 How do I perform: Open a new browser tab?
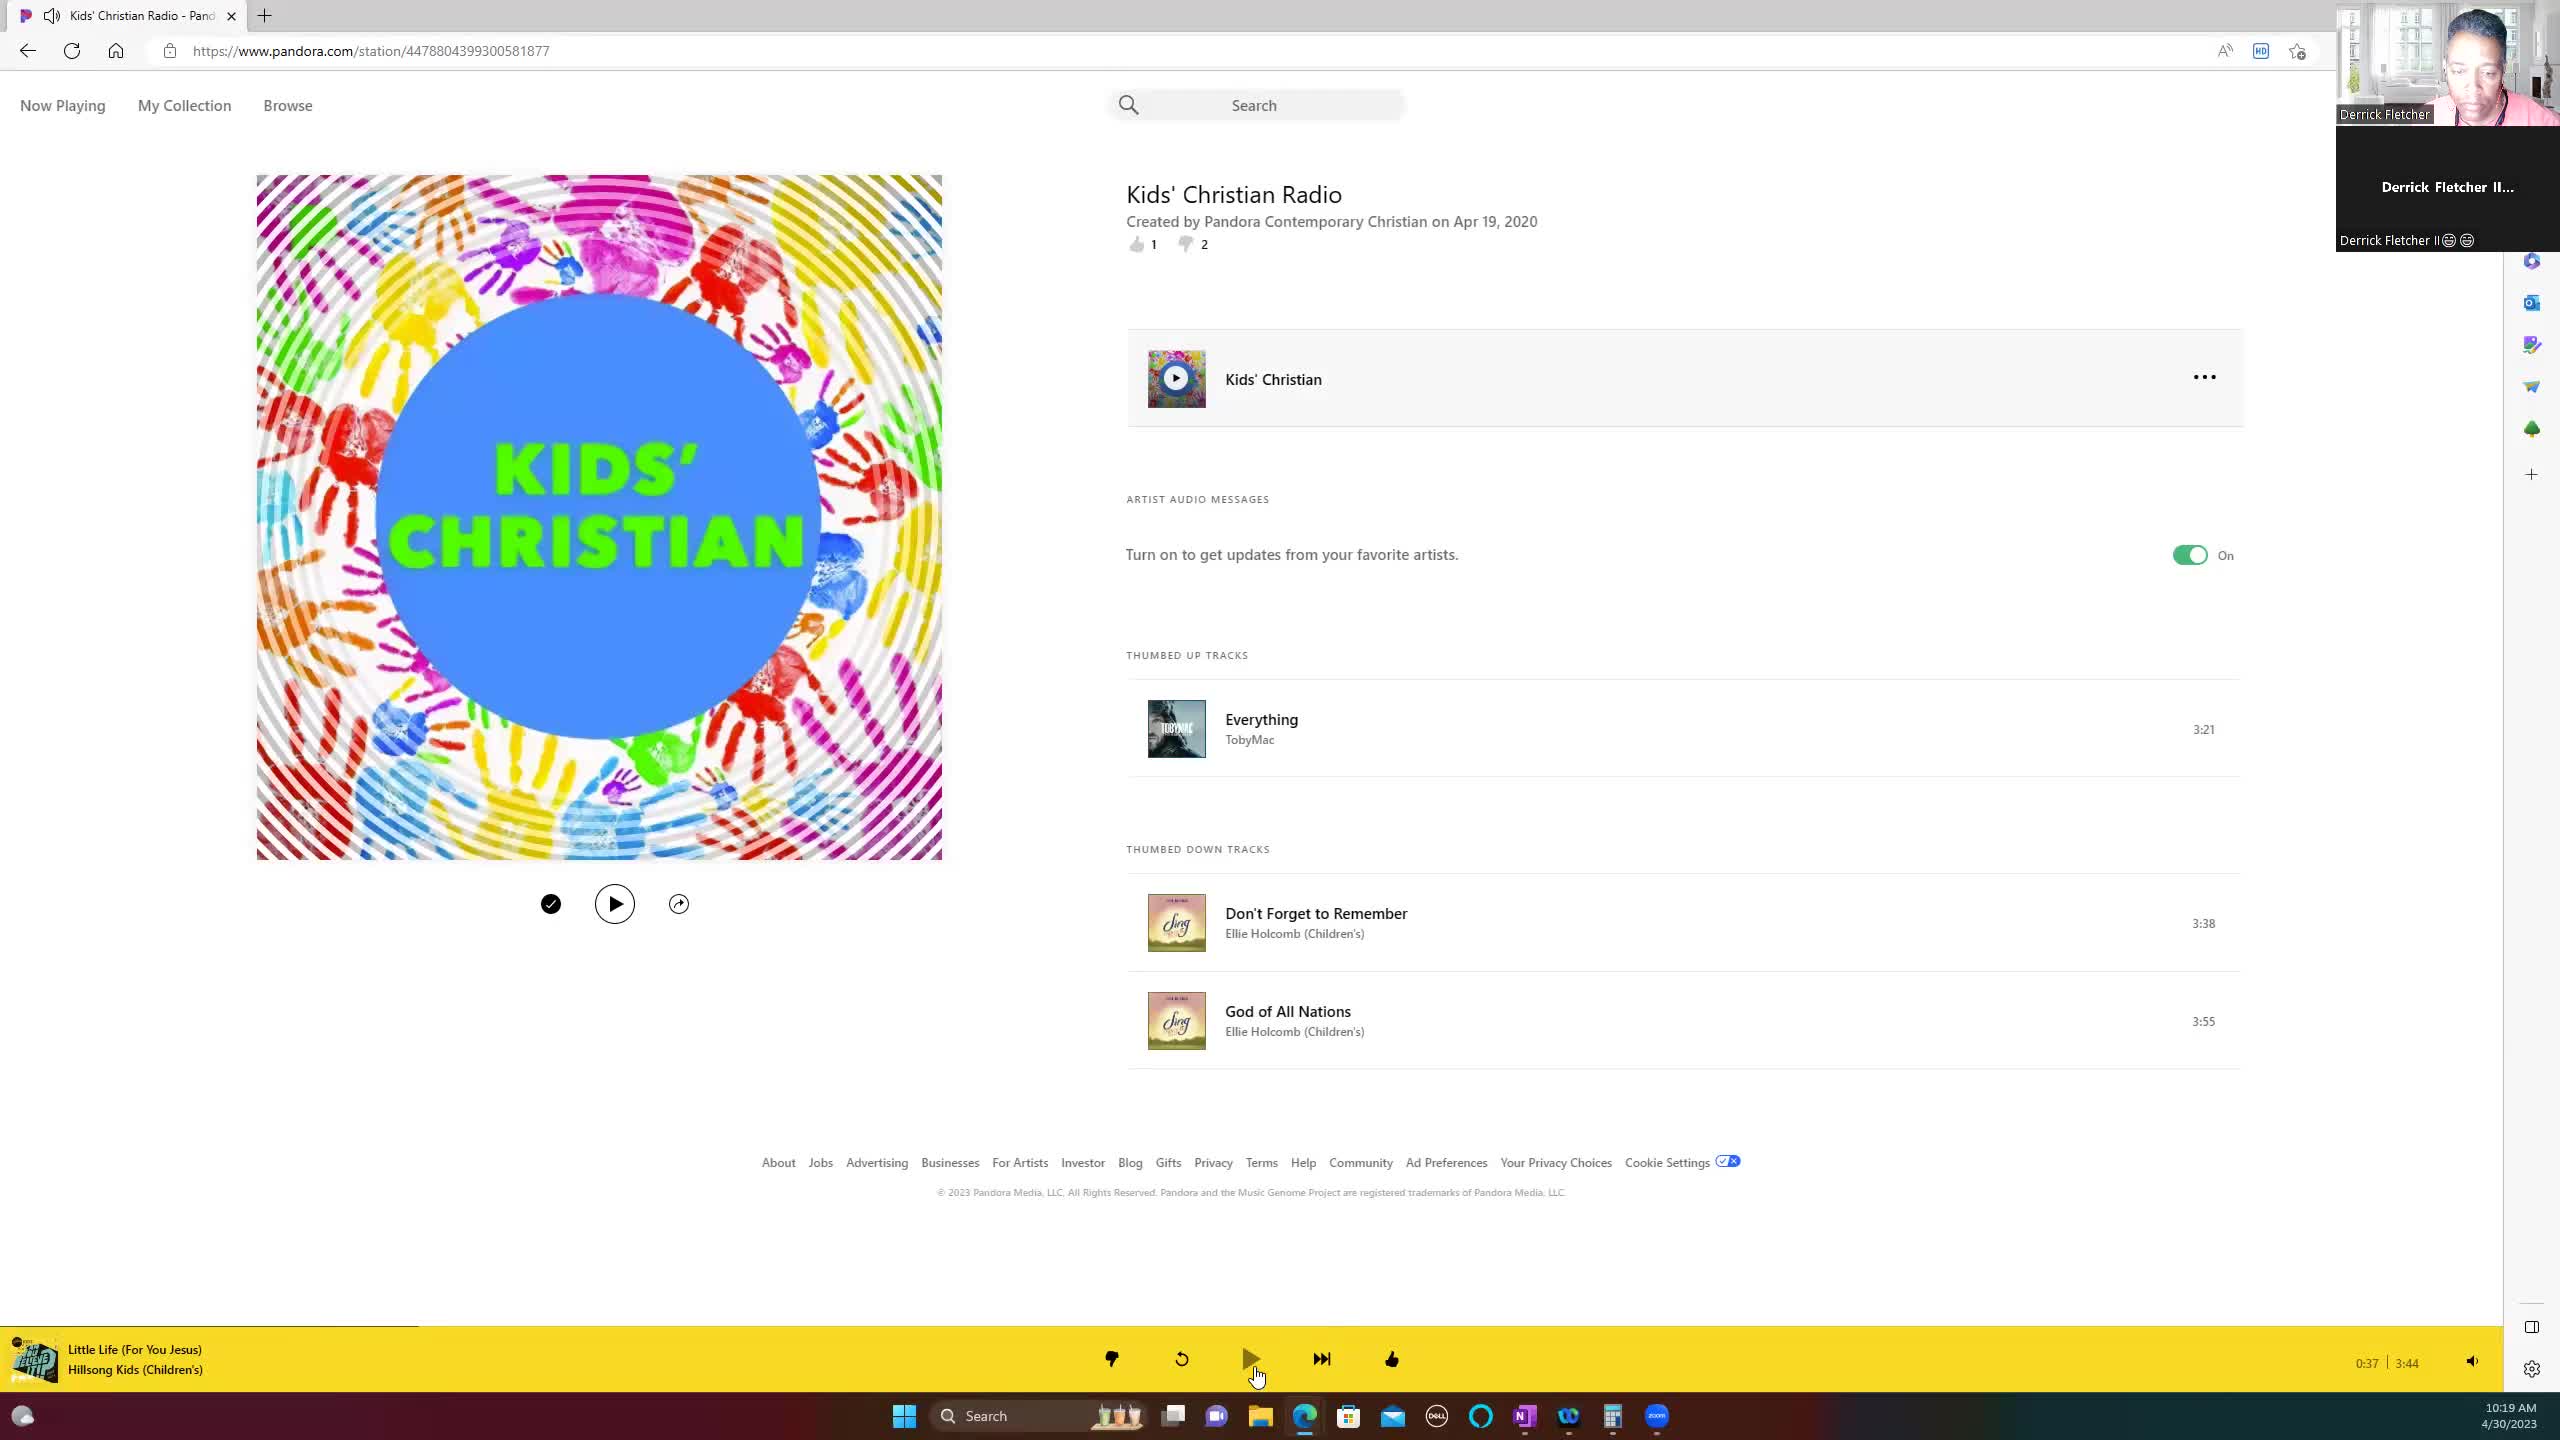(264, 16)
